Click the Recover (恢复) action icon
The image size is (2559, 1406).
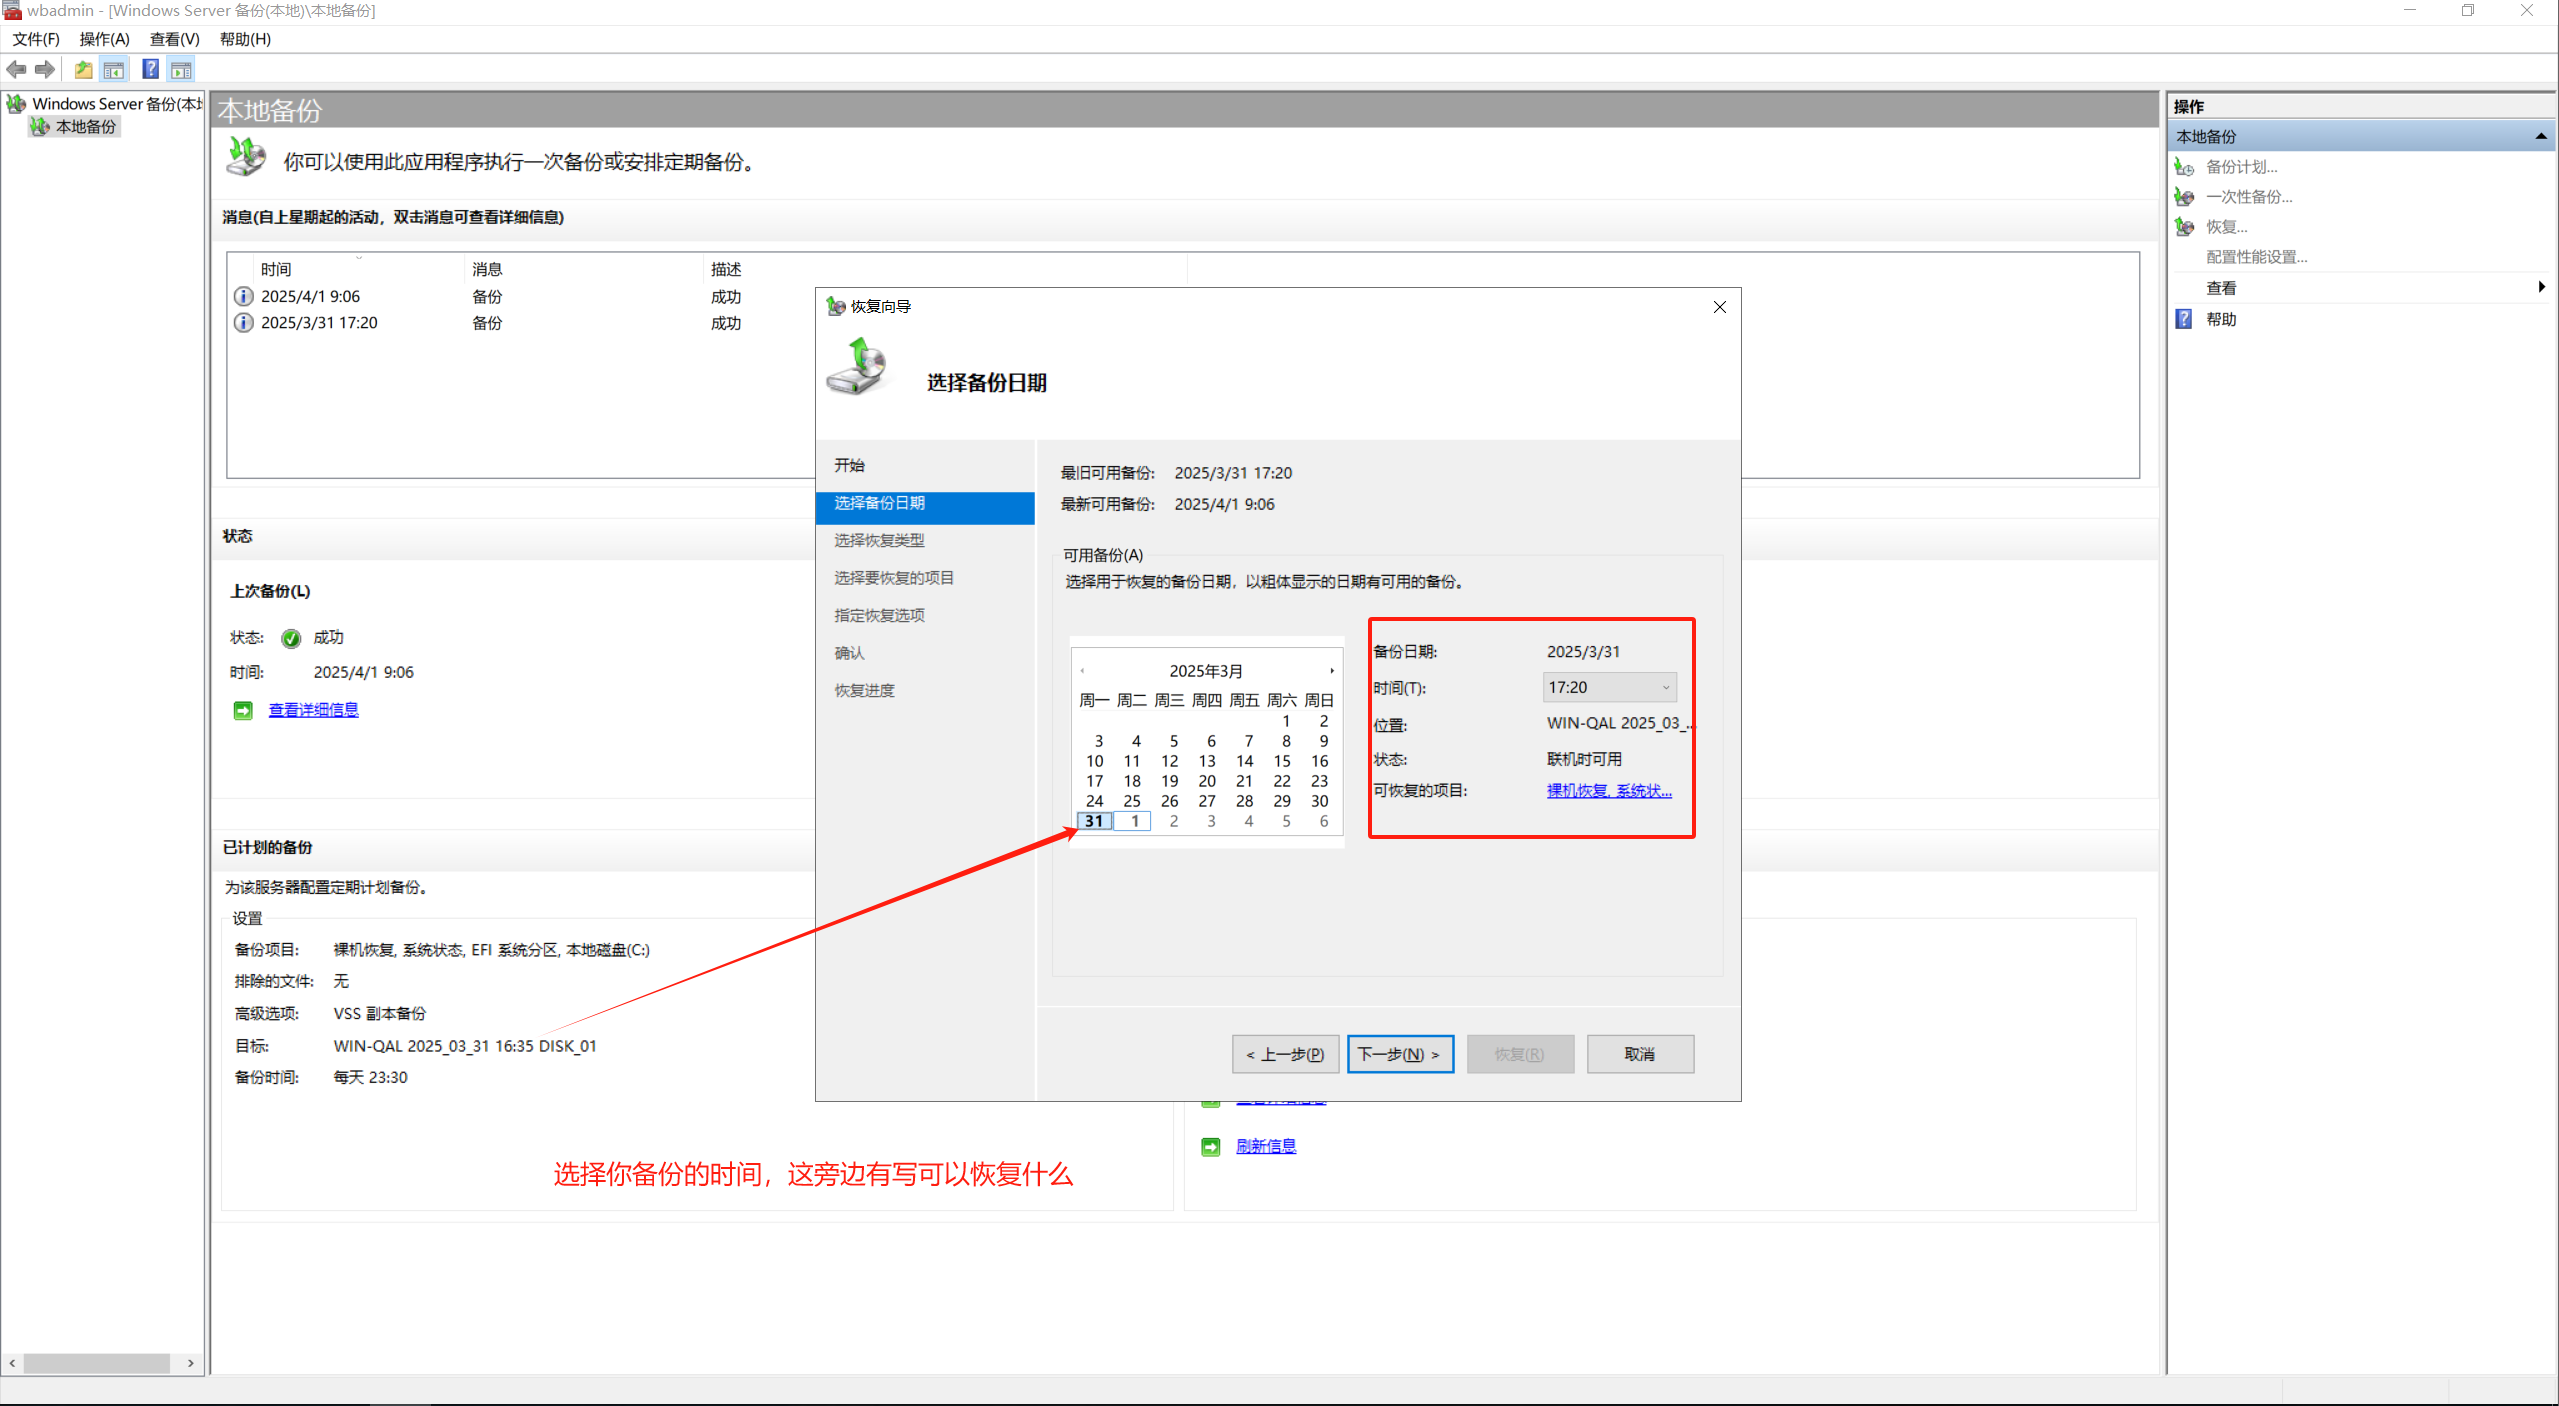tap(2185, 227)
